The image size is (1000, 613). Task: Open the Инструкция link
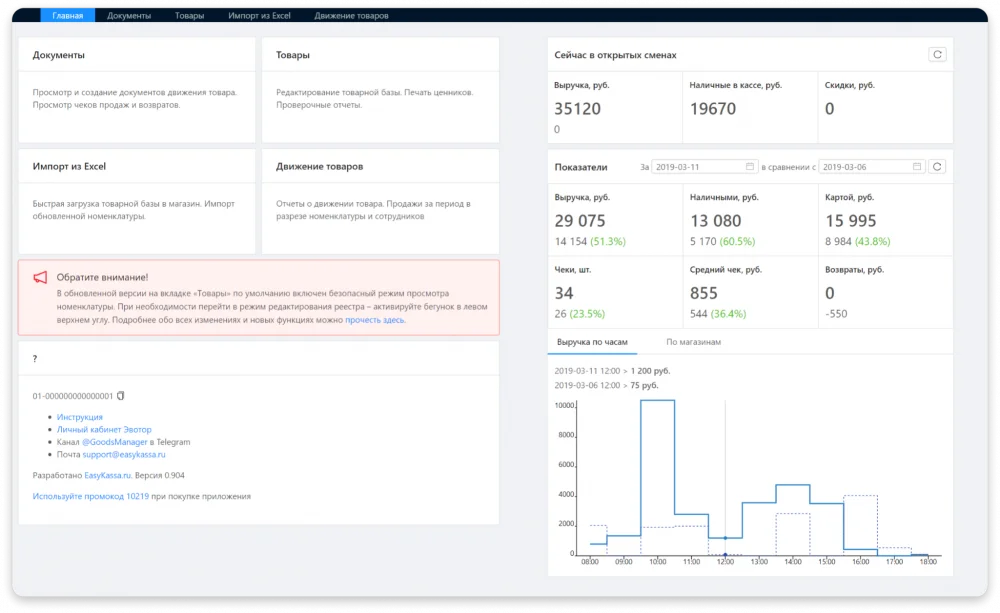click(x=80, y=417)
